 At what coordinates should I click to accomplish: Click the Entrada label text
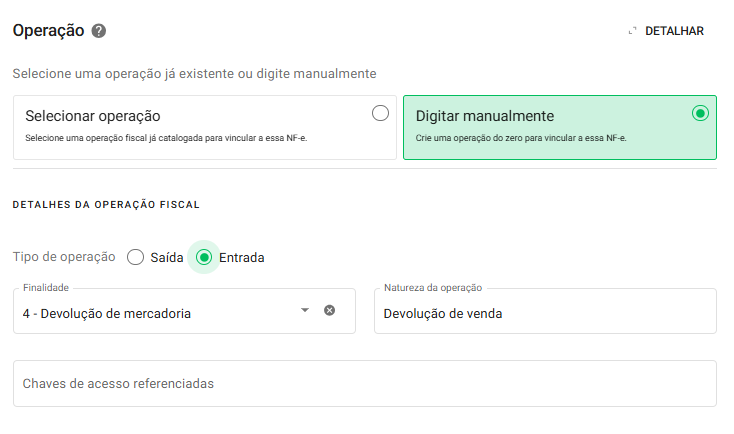click(242, 258)
